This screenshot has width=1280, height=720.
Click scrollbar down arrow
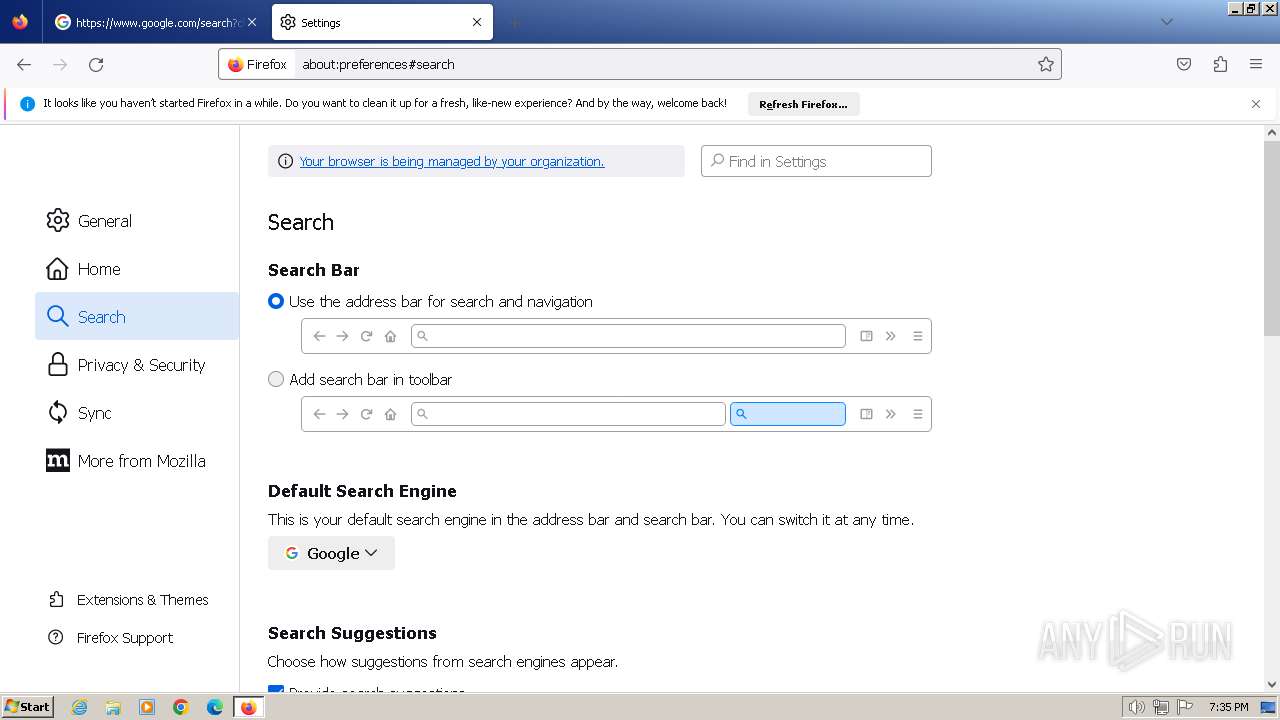tap(1272, 685)
